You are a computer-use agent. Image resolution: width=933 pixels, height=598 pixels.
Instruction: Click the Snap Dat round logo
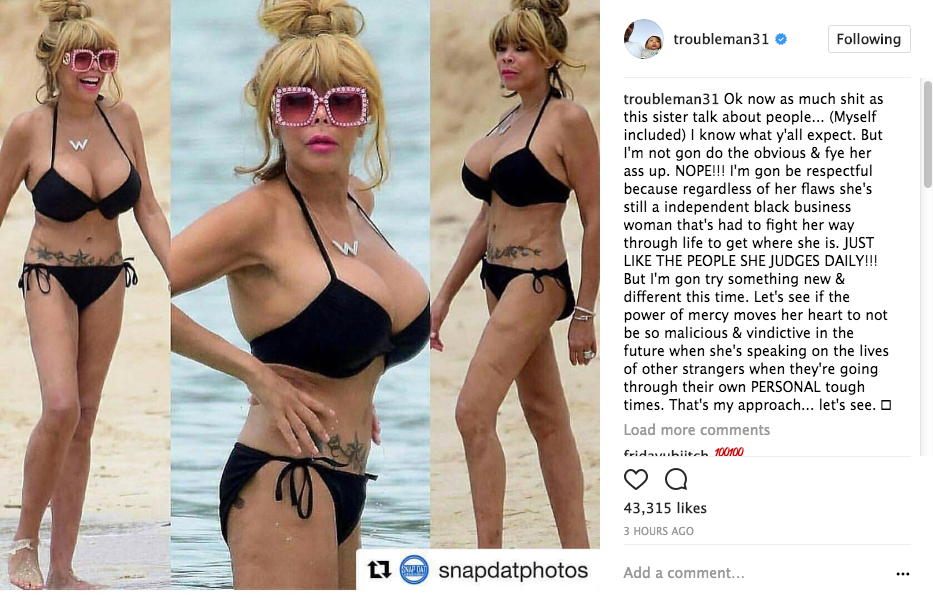[x=414, y=570]
